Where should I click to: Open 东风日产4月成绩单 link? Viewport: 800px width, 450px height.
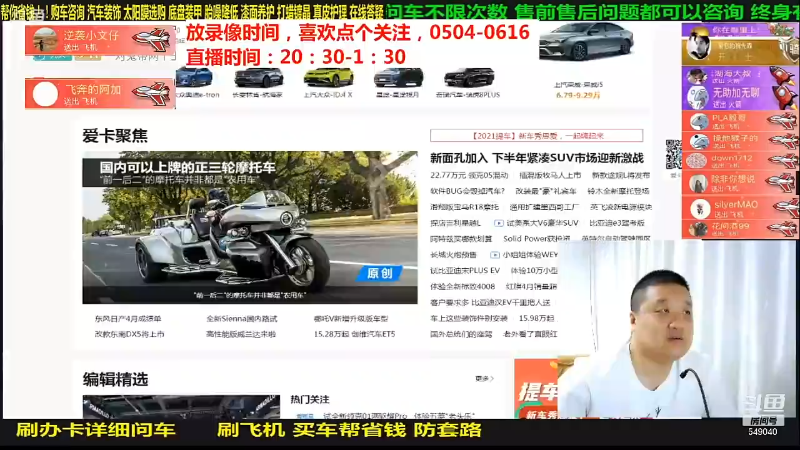128,318
